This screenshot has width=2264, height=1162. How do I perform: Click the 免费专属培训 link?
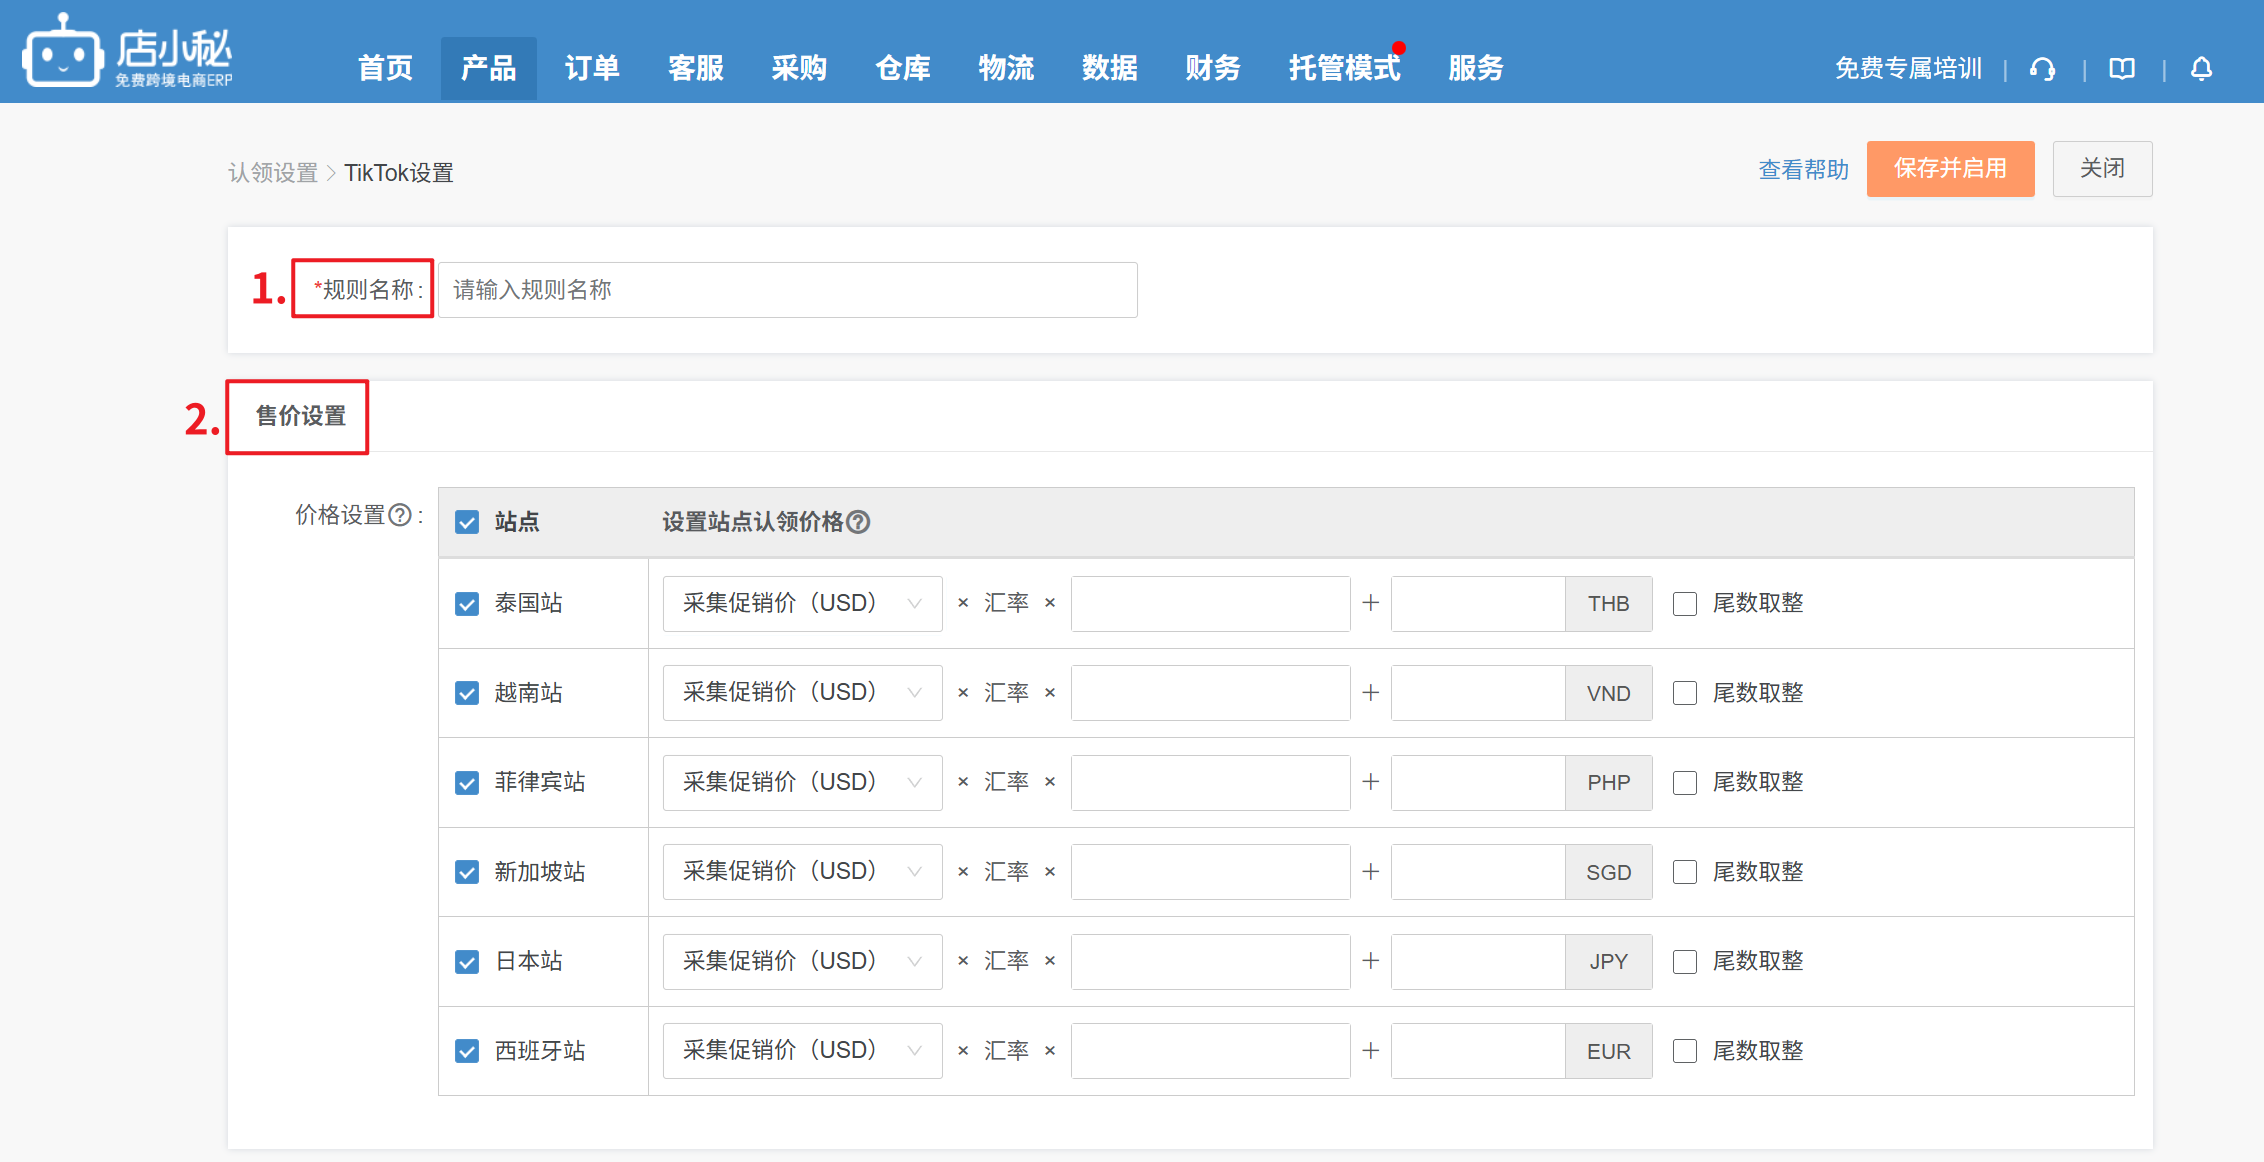(x=1908, y=68)
